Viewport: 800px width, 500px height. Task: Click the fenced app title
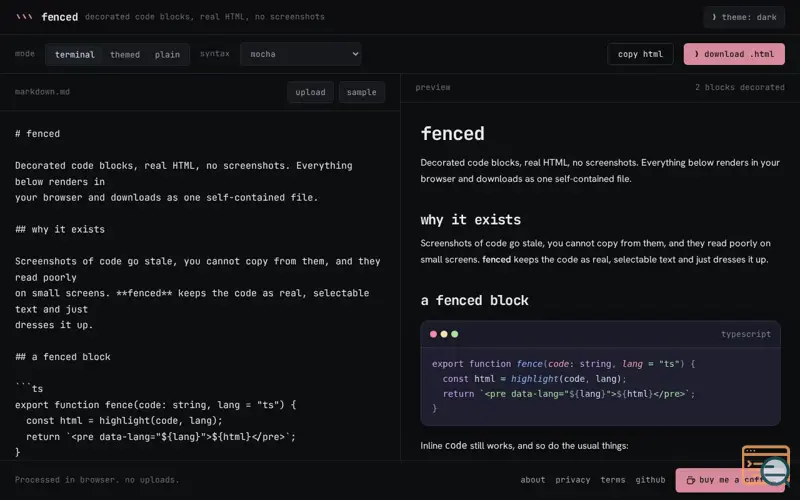click(x=60, y=17)
